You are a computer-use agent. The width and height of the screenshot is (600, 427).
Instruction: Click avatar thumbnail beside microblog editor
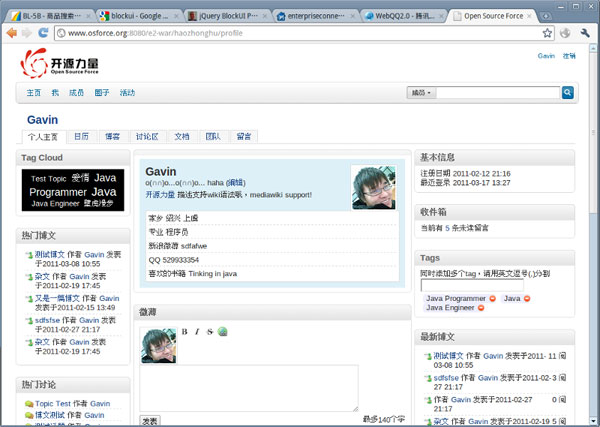[158, 346]
